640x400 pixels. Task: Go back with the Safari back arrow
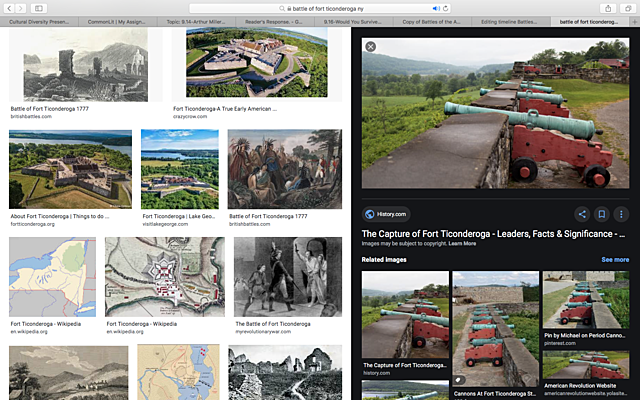click(9, 8)
